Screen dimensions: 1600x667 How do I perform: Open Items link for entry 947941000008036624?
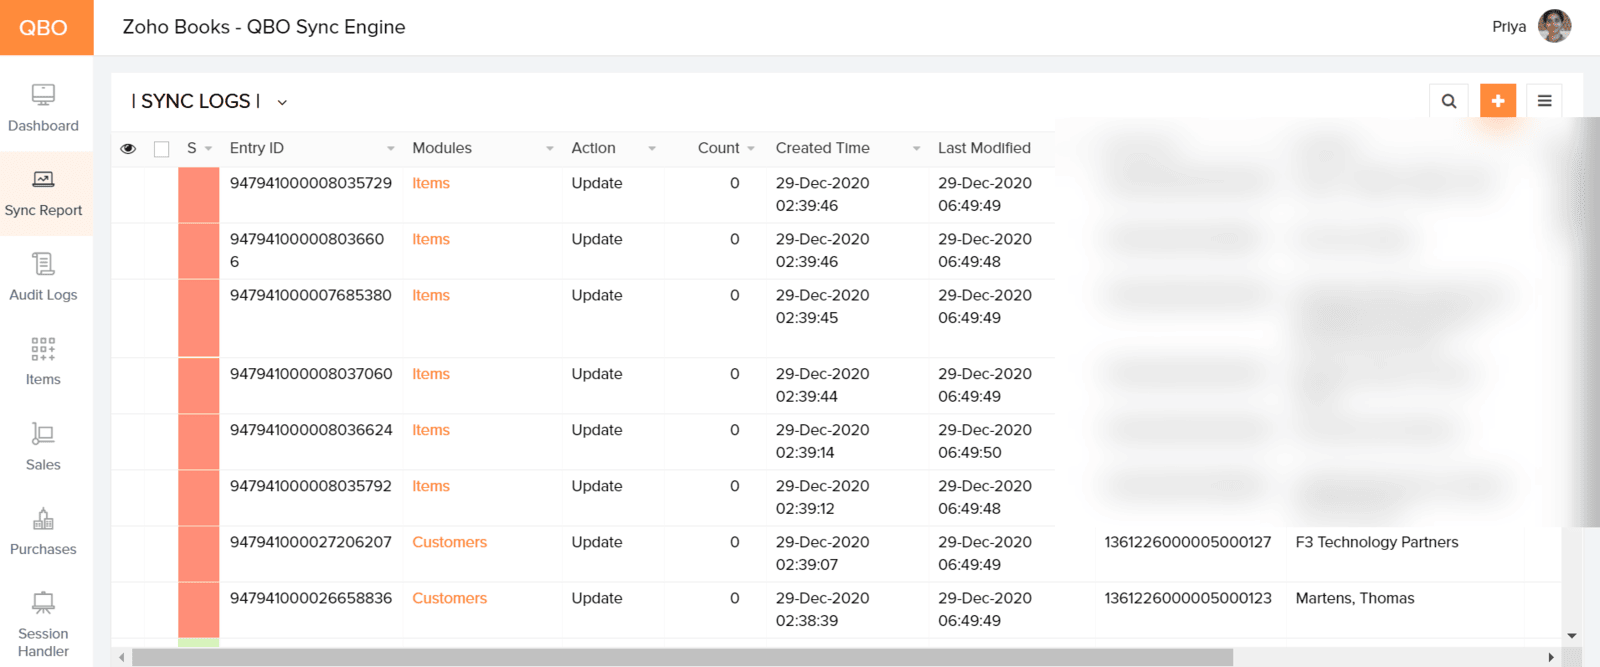click(431, 430)
